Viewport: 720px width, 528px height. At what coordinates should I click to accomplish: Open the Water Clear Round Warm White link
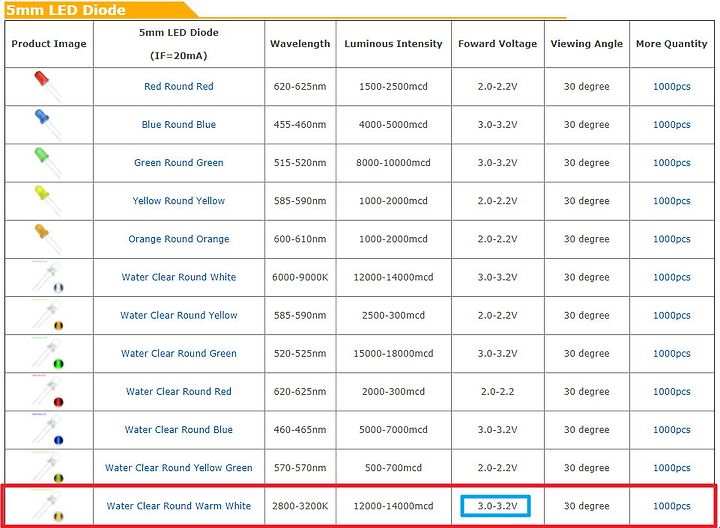(x=179, y=506)
